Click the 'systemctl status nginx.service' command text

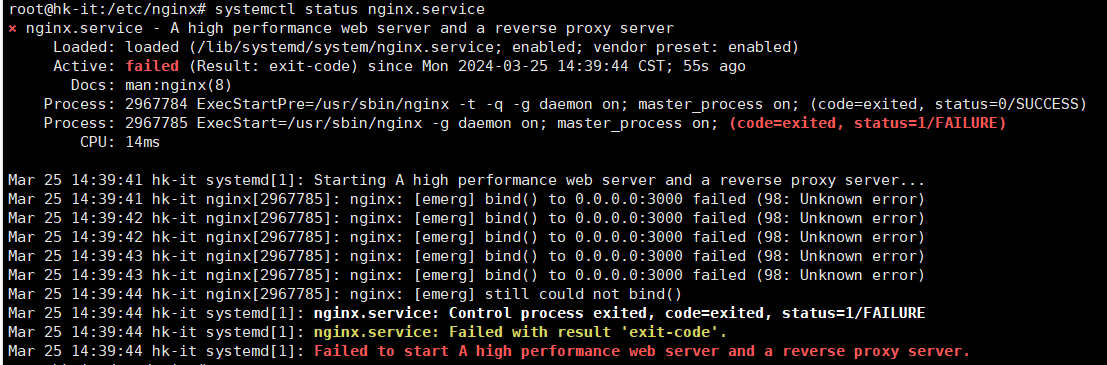pyautogui.click(x=349, y=10)
